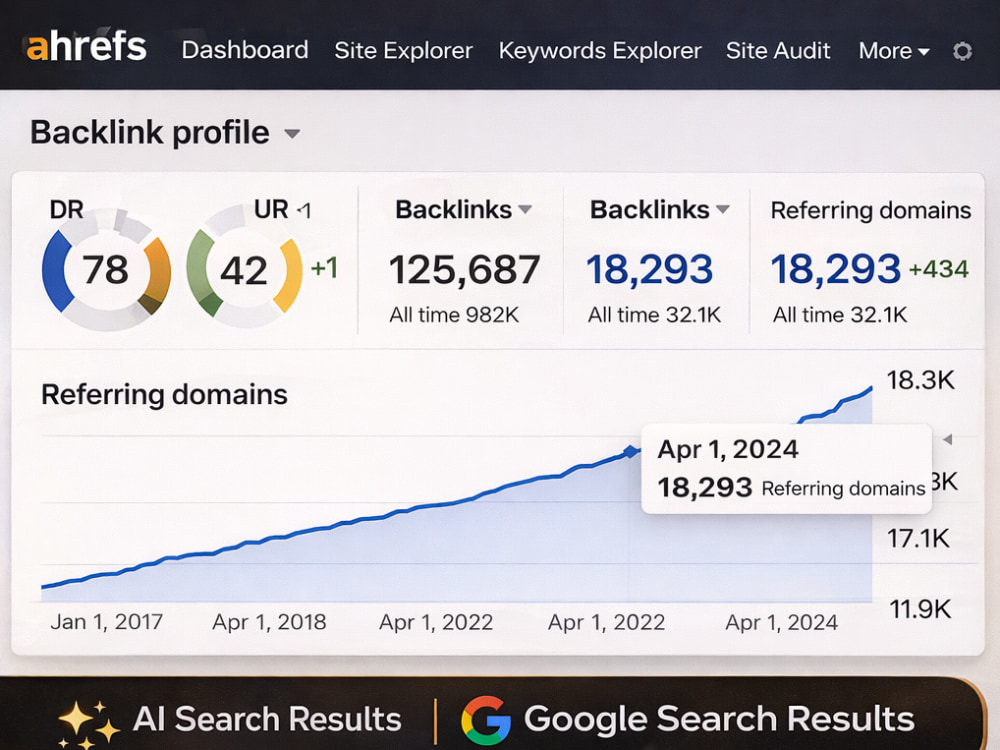Image resolution: width=1000 pixels, height=750 pixels.
Task: Click the green +1 UR change
Action: click(324, 268)
